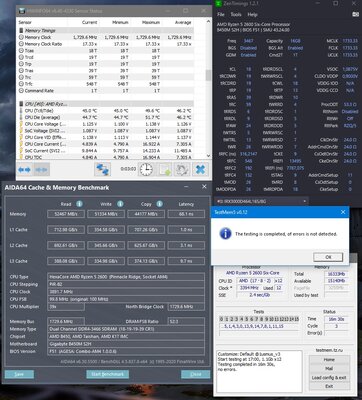Take a ZenTimings screenshot with the camera icon

[355, 14]
